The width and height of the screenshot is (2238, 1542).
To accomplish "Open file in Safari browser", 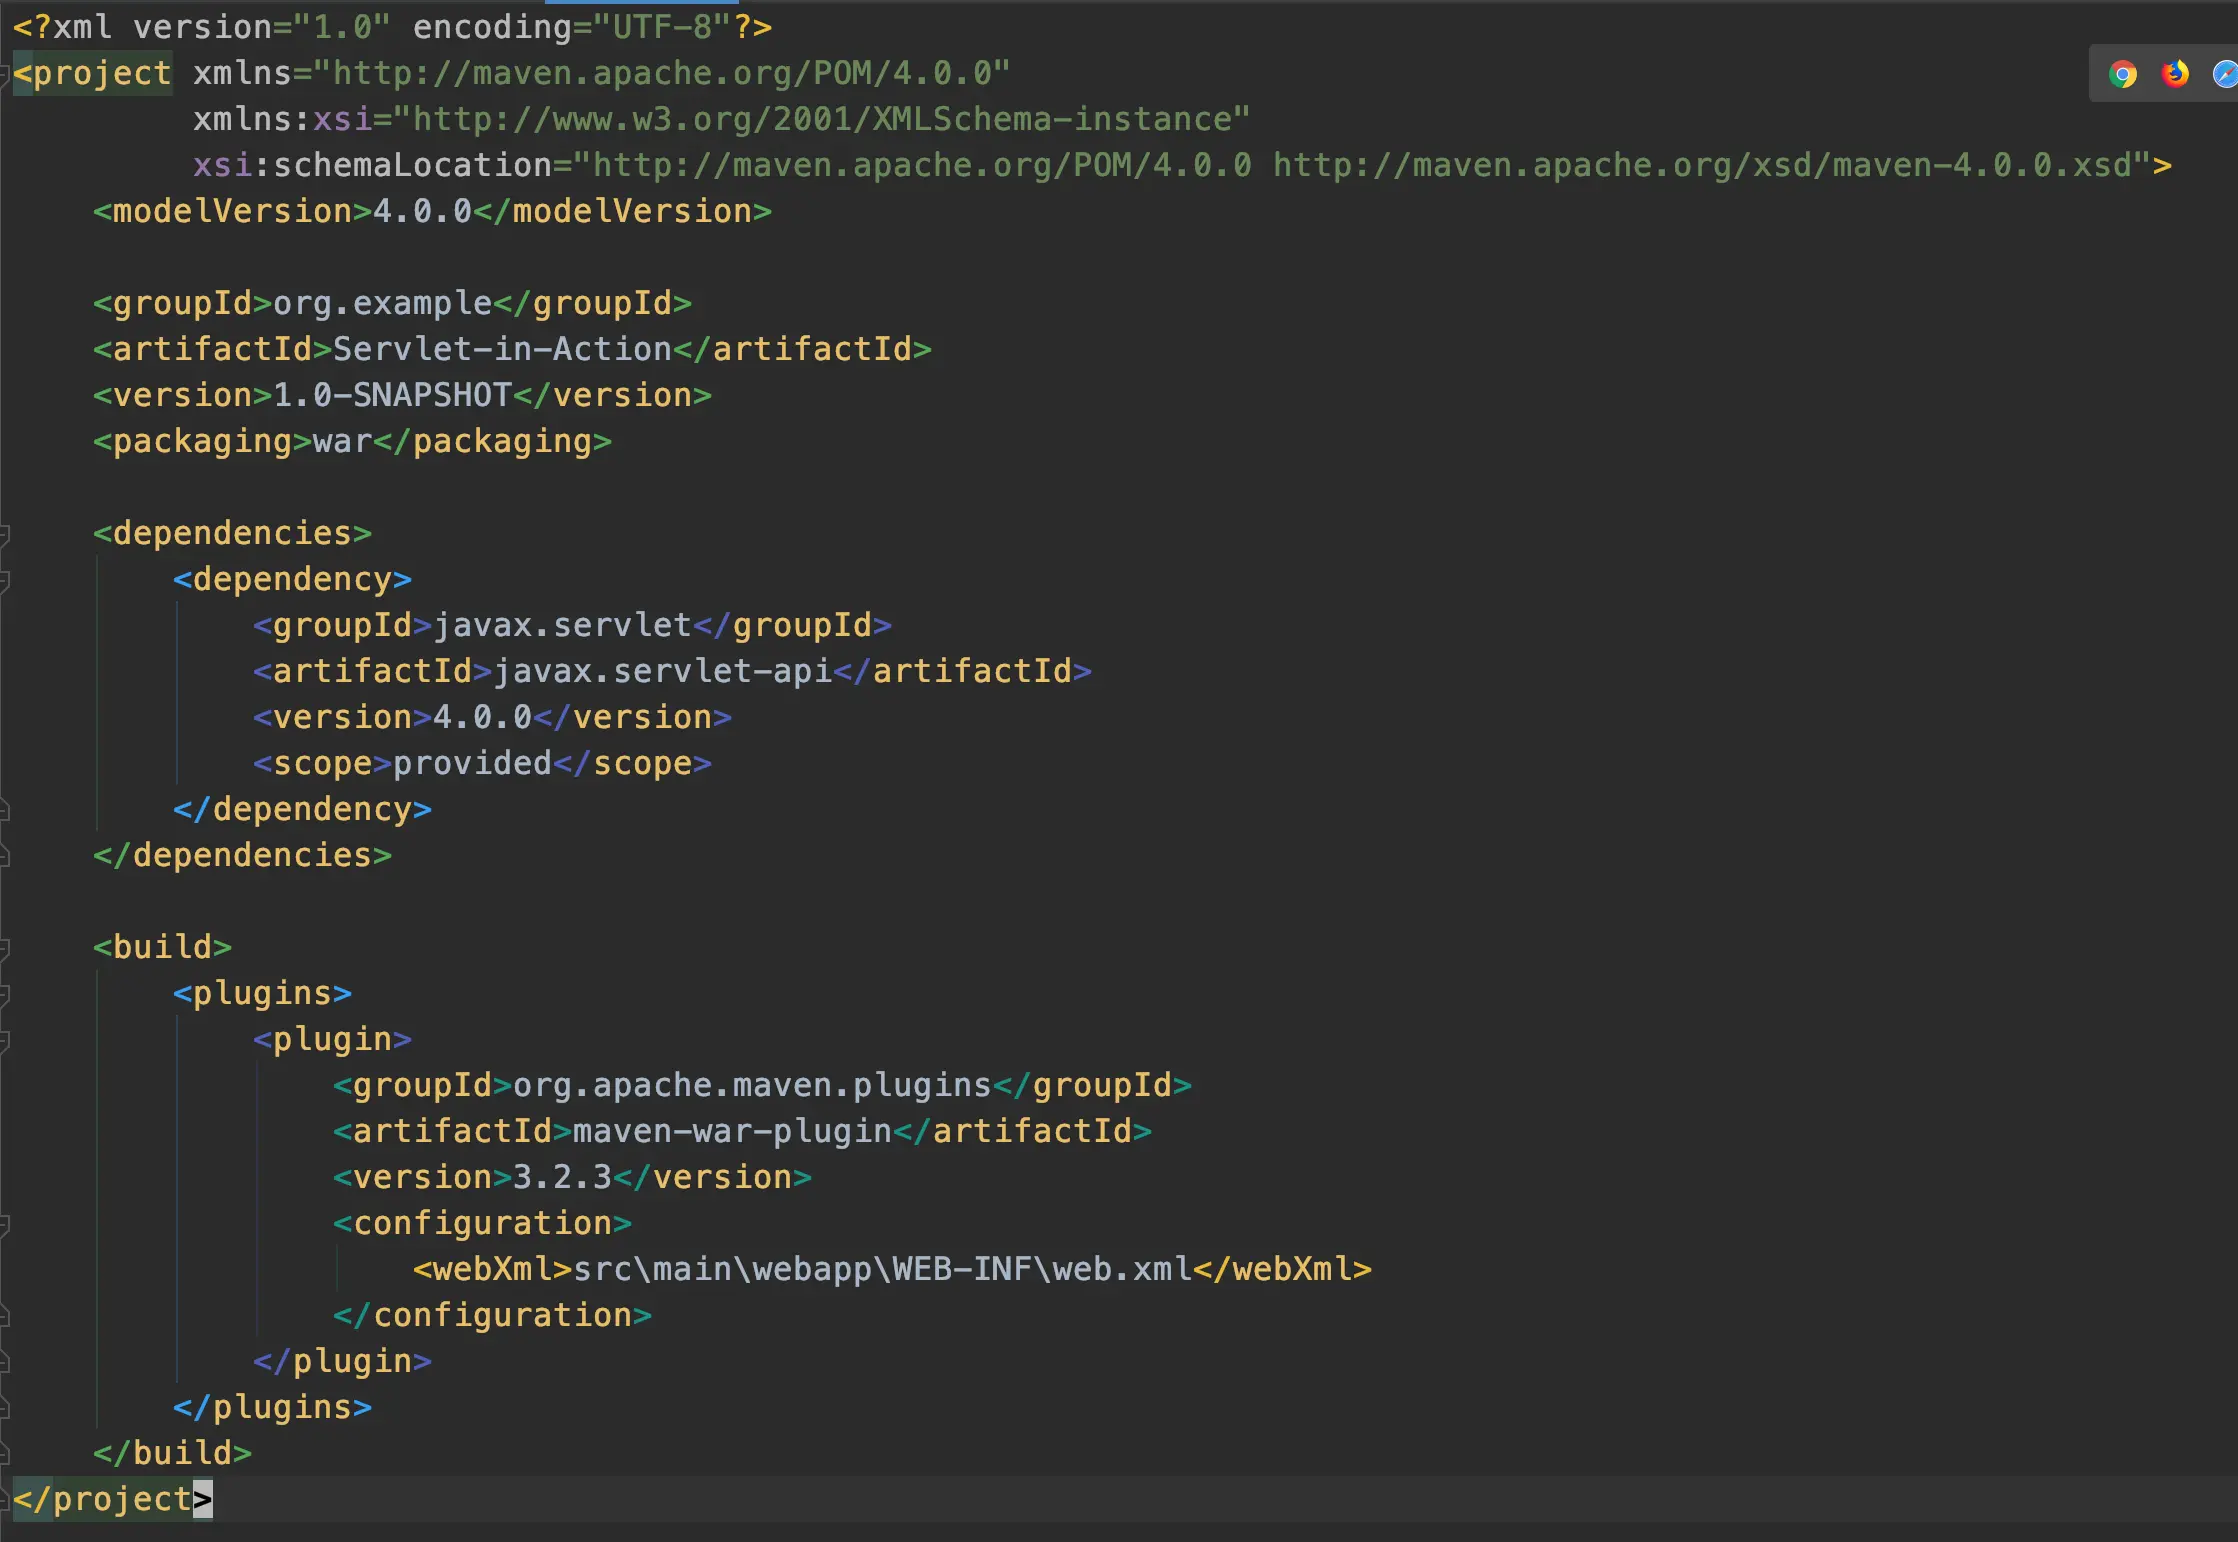I will 2224,74.
